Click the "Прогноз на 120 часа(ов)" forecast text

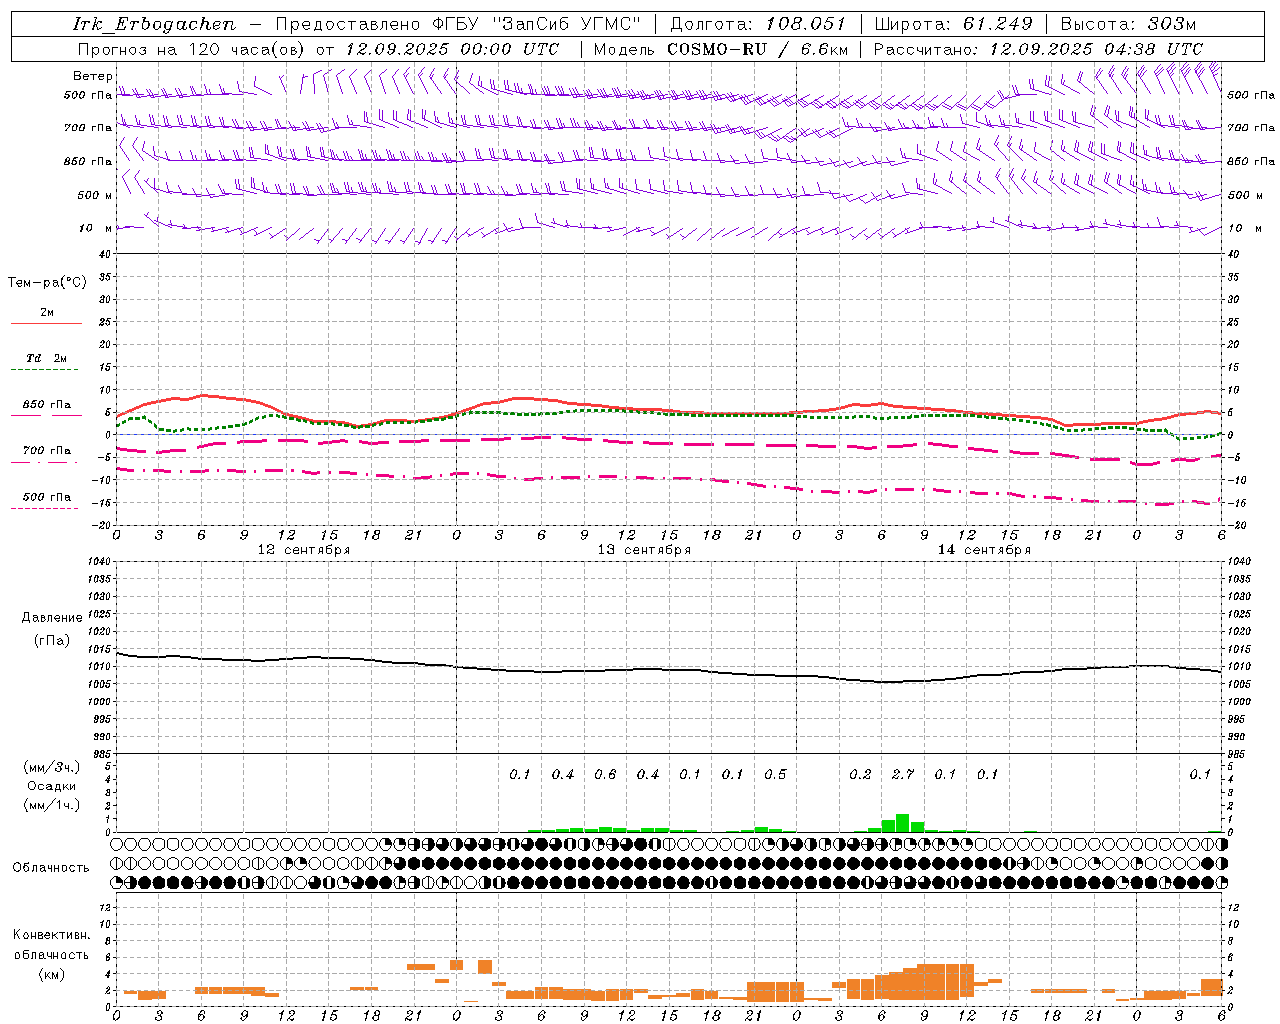[x=192, y=49]
